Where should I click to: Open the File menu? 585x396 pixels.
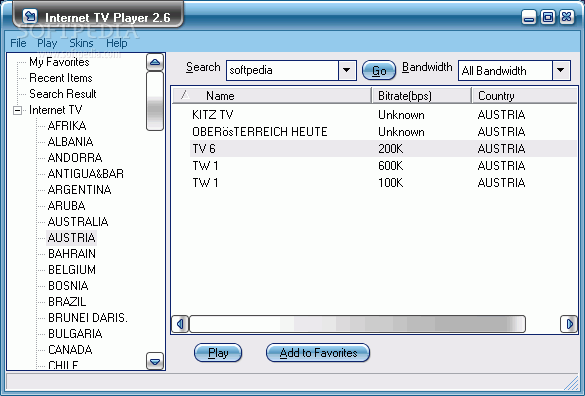tap(18, 43)
